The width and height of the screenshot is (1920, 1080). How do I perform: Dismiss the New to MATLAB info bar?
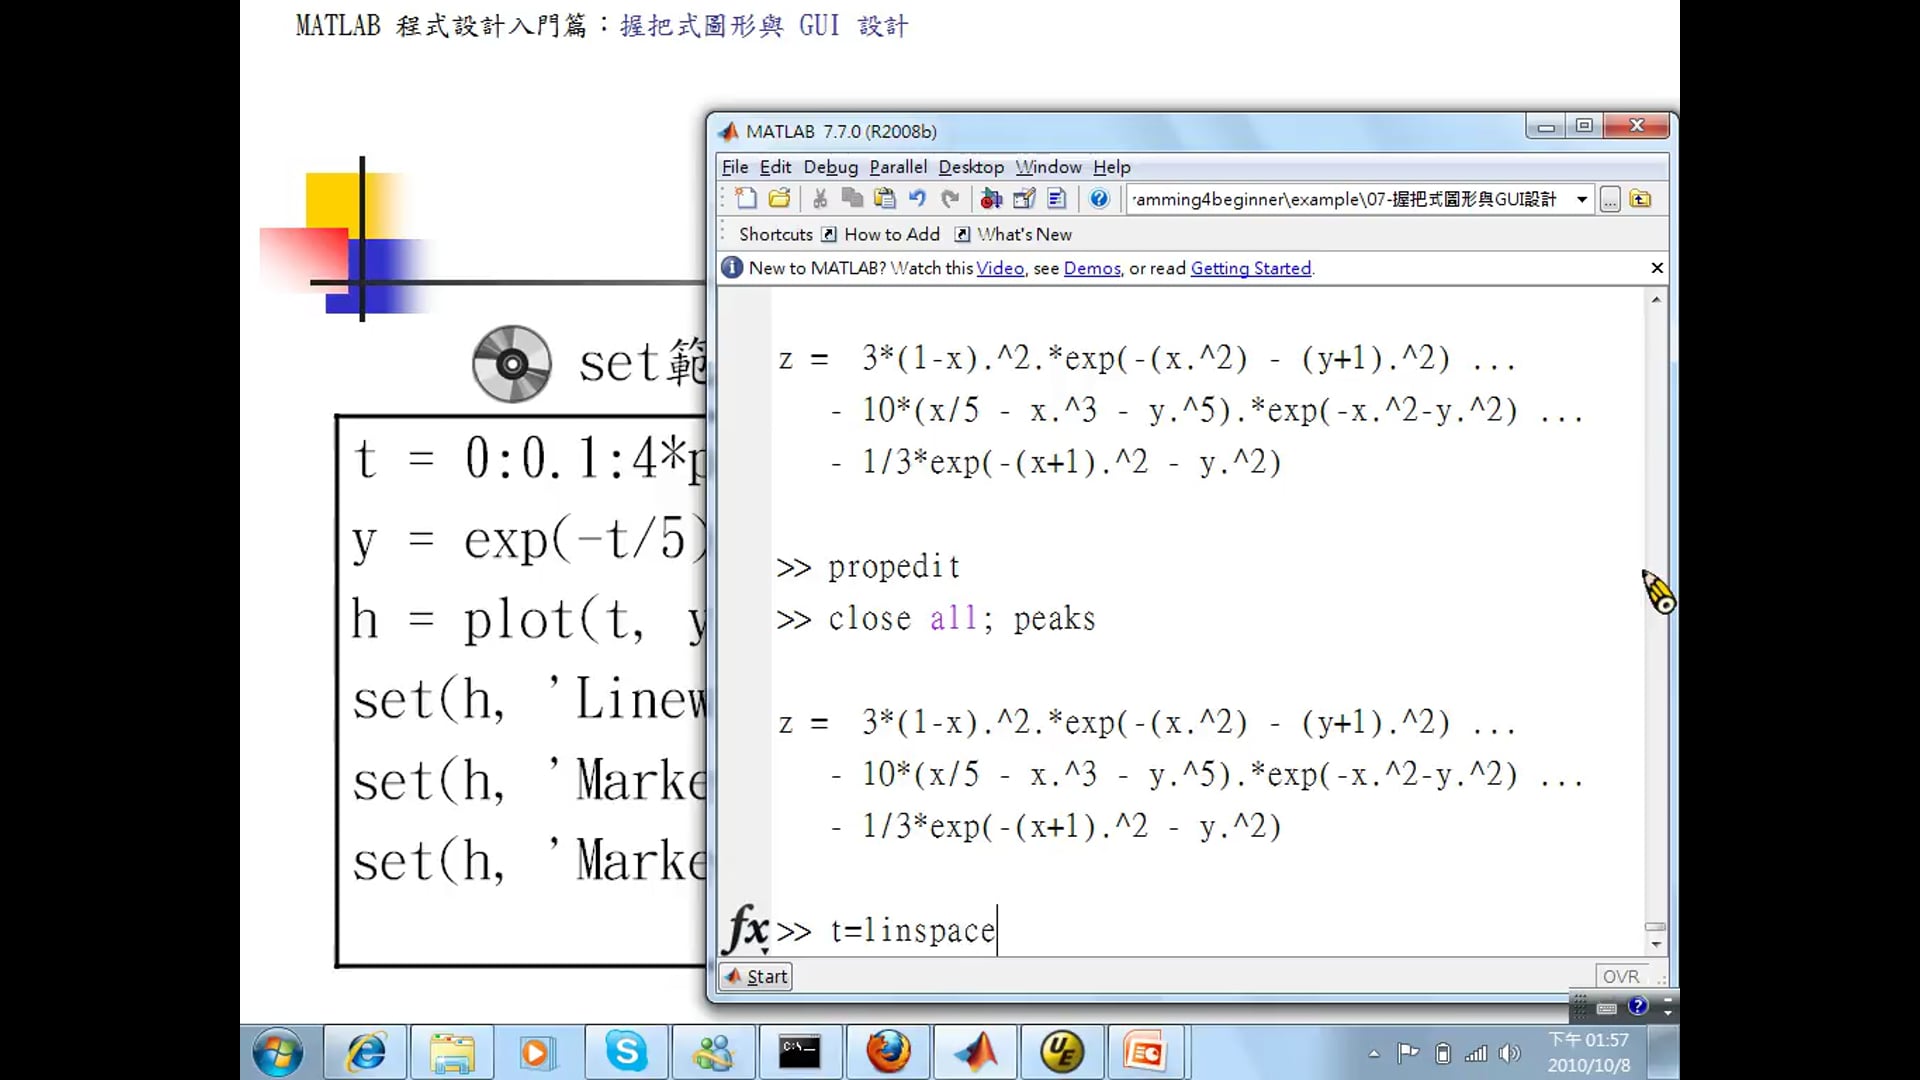click(1657, 268)
